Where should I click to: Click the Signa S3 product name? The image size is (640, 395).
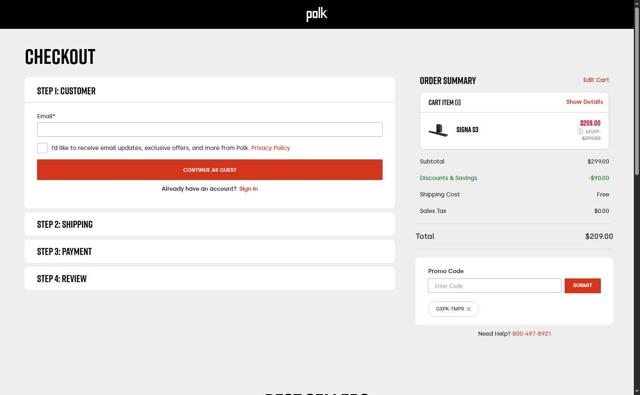(467, 130)
